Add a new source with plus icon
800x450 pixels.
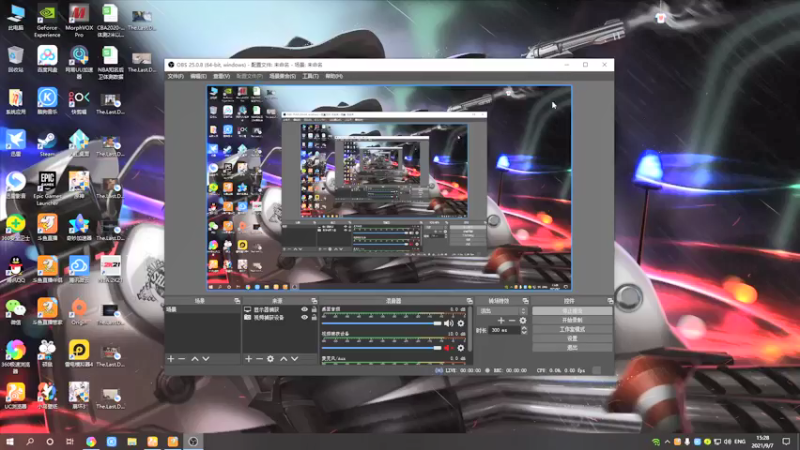(x=248, y=359)
